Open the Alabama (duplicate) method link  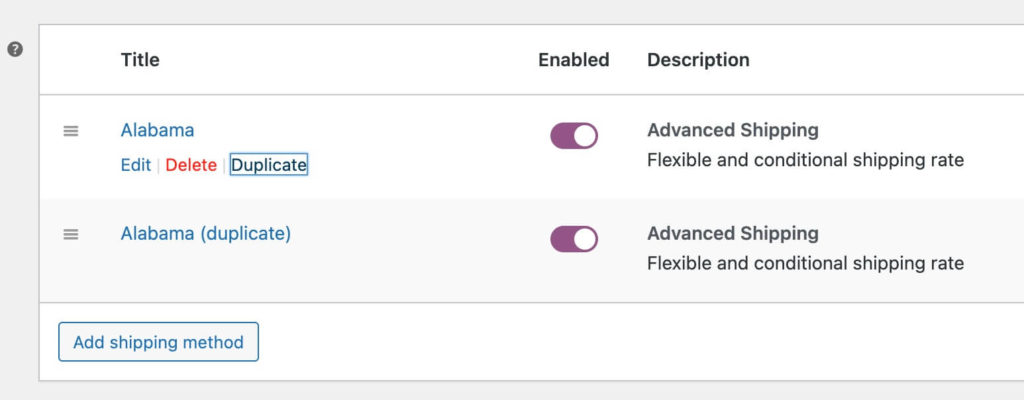tap(206, 233)
